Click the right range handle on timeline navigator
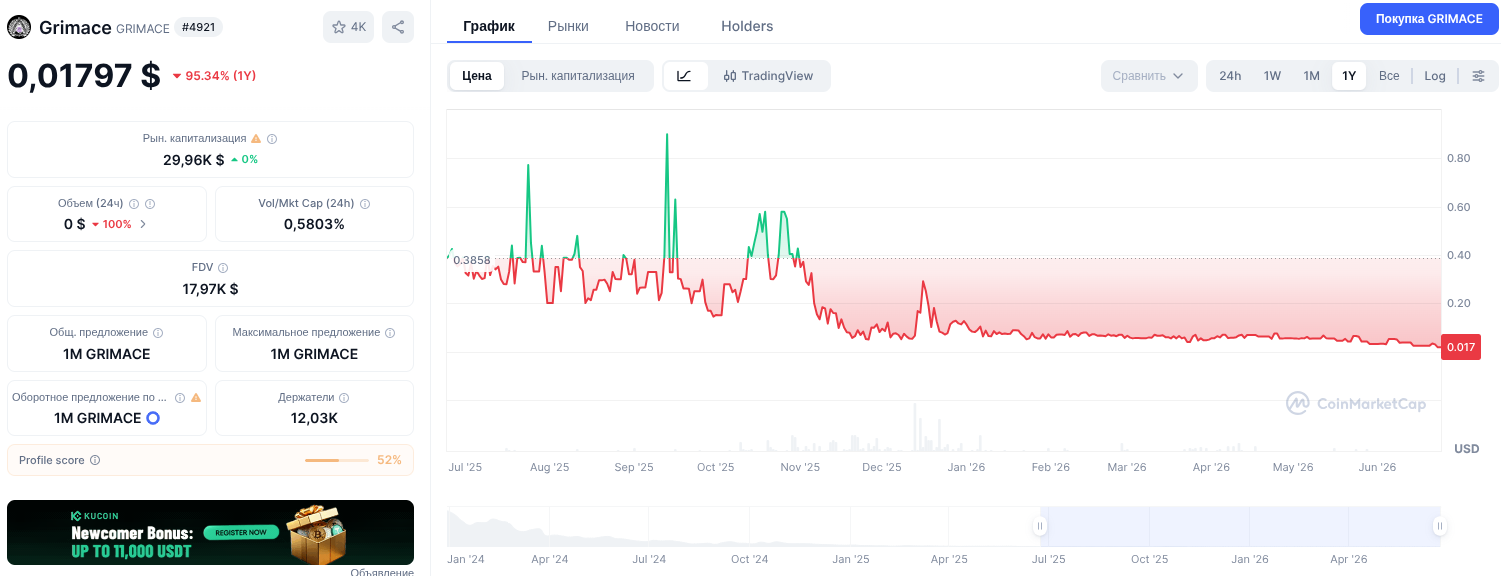 1440,526
